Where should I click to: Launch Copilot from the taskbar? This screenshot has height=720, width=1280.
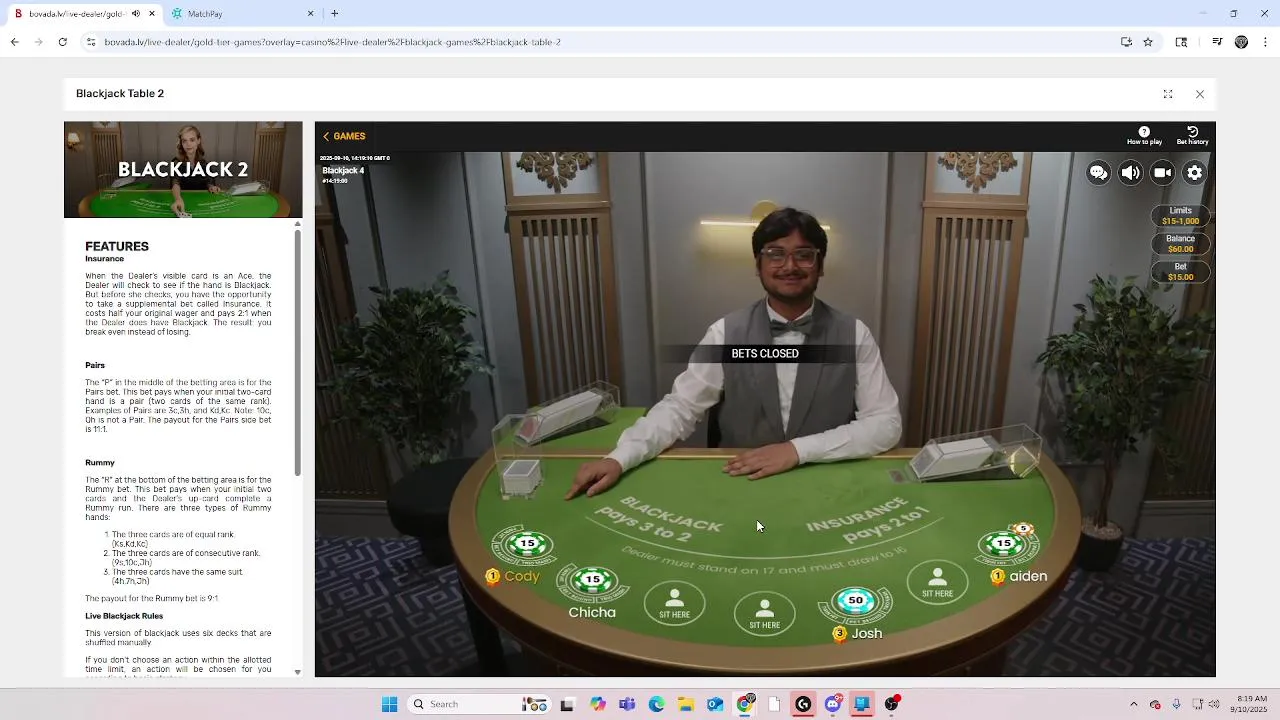click(x=597, y=704)
